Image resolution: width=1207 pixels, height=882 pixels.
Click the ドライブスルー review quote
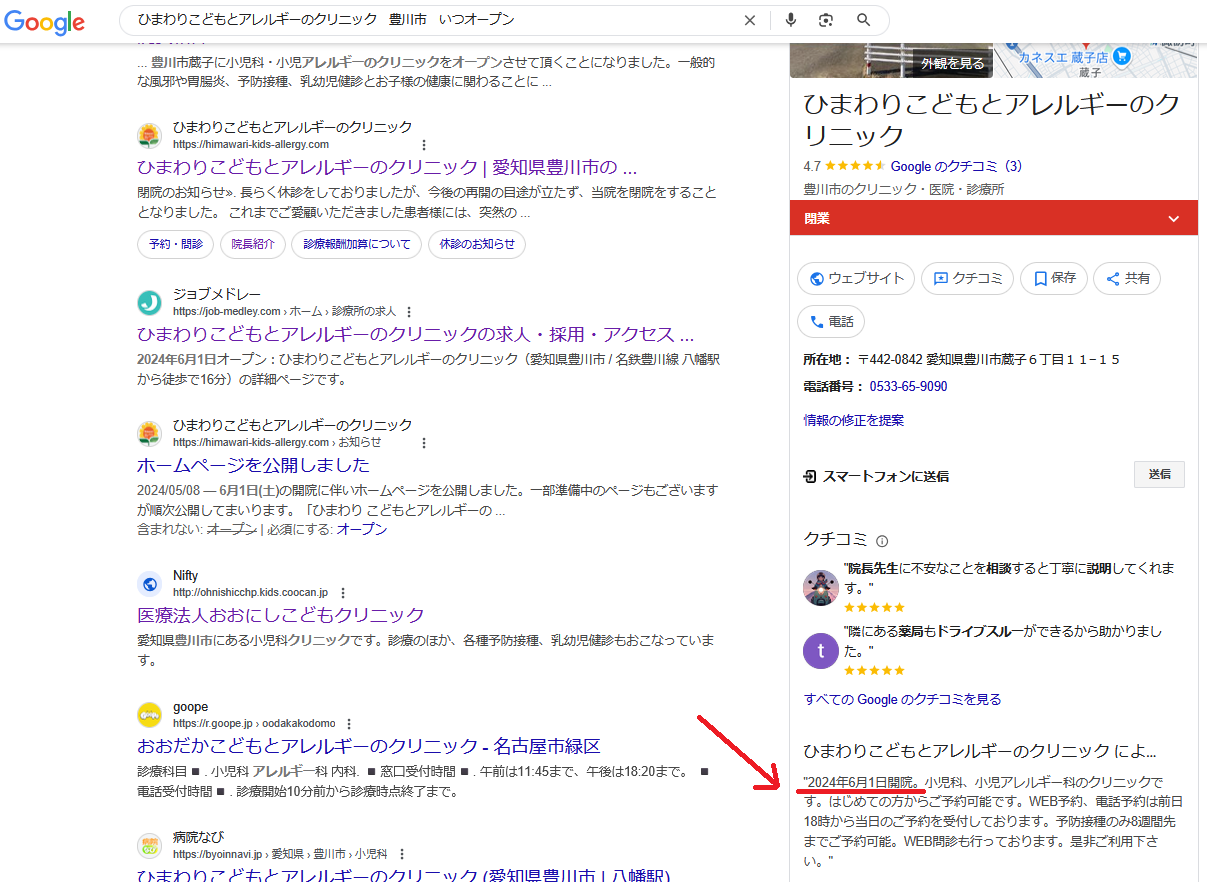tap(1003, 641)
